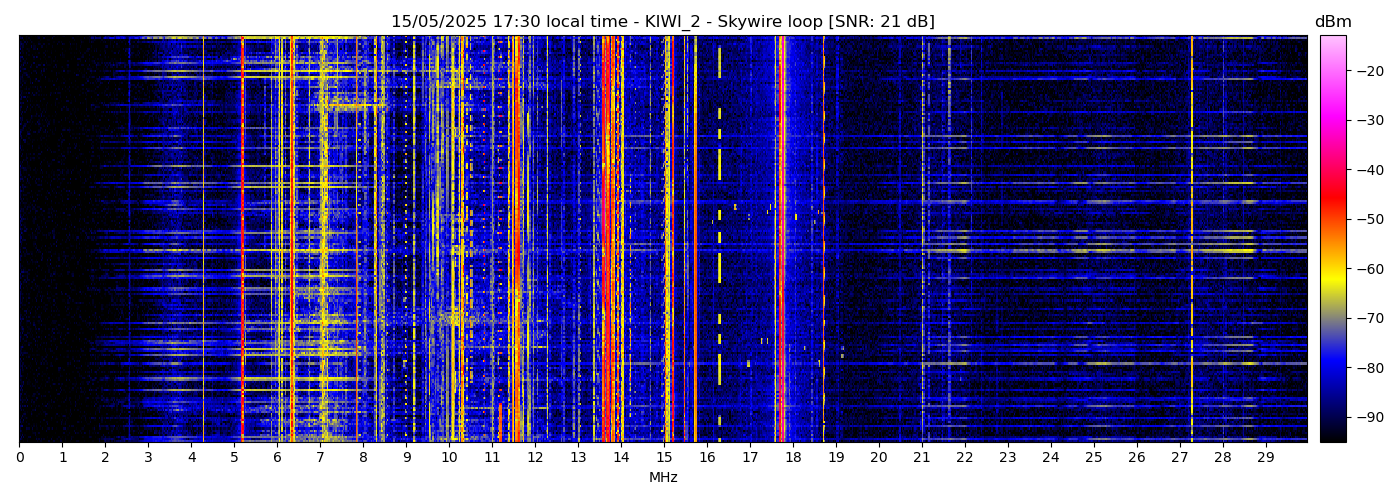
Task: Click the MHz label below the frequency axis
Action: (x=663, y=478)
